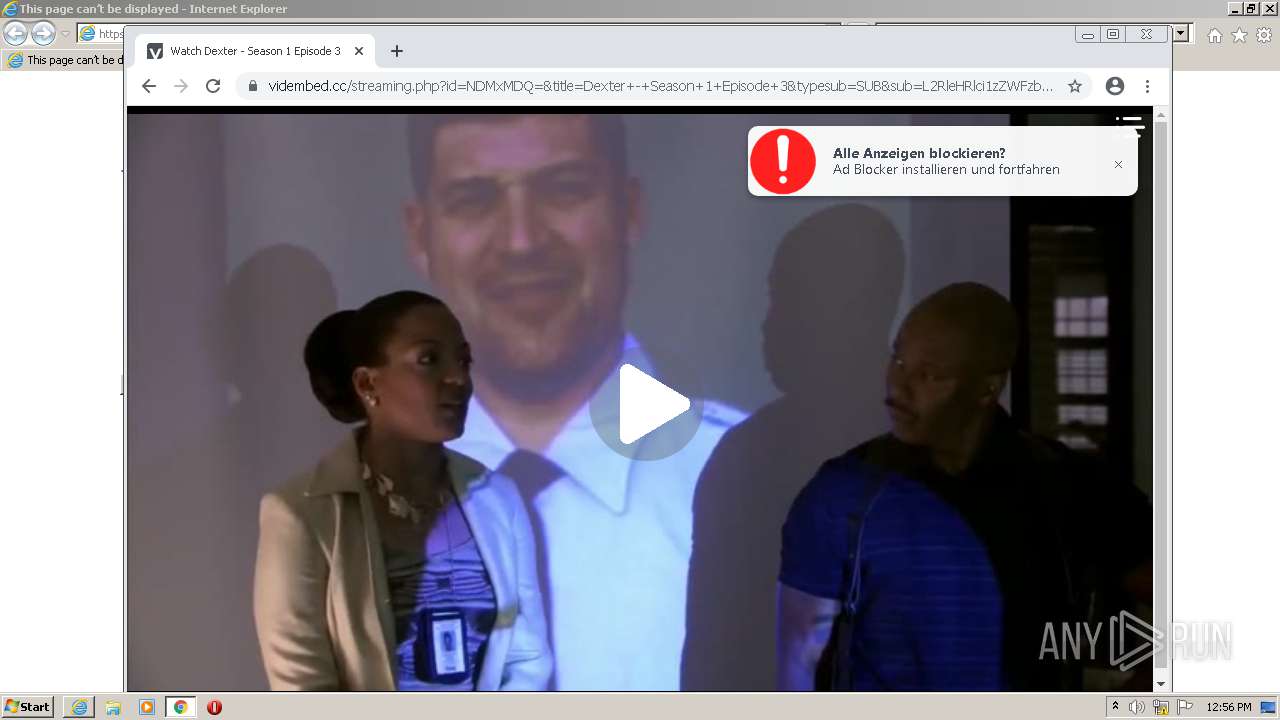1280x720 pixels.
Task: Show hidden system tray icons
Action: [1115, 707]
